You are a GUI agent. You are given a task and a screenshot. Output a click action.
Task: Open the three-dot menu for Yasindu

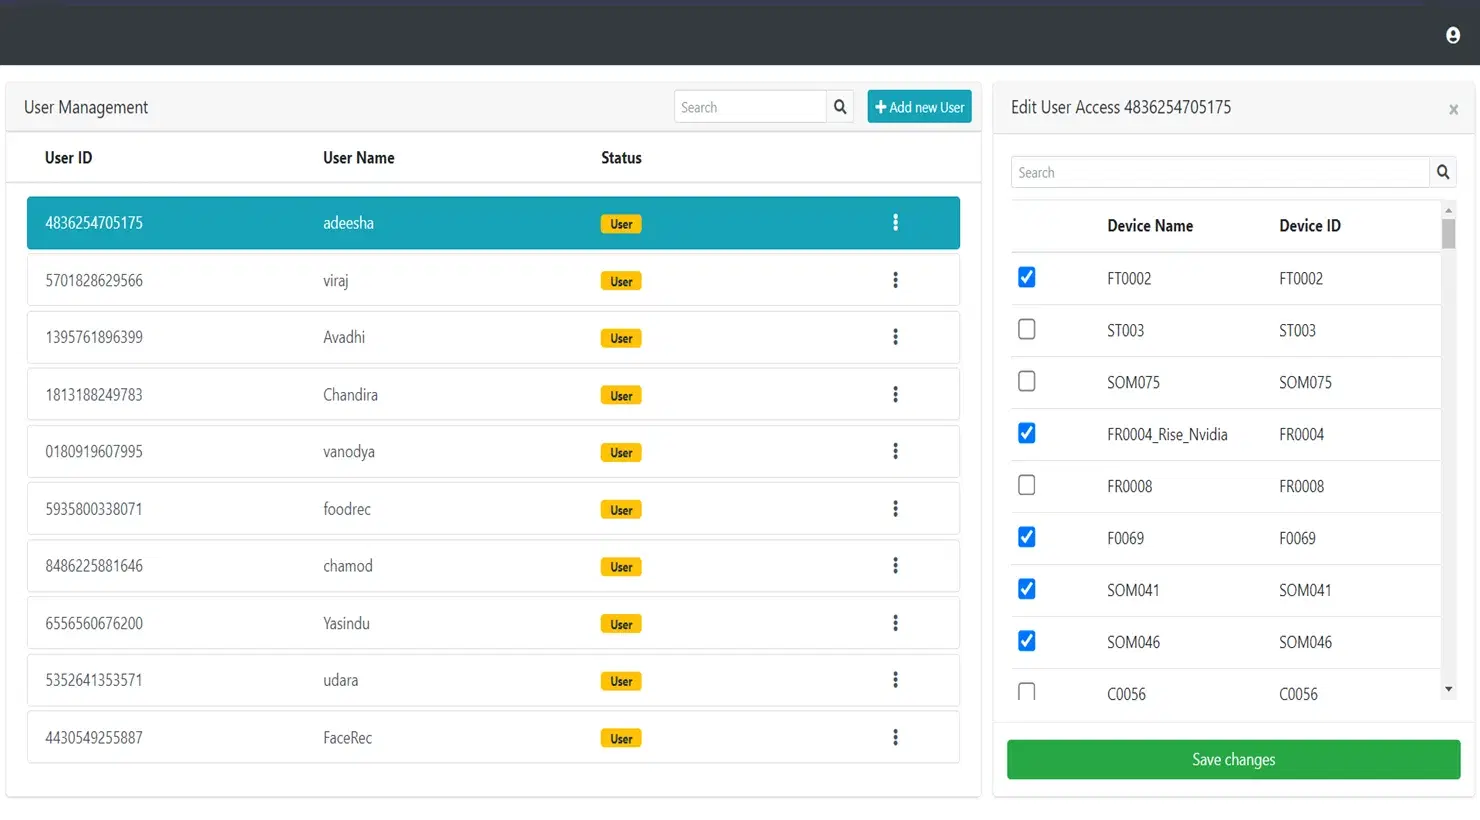click(x=895, y=623)
